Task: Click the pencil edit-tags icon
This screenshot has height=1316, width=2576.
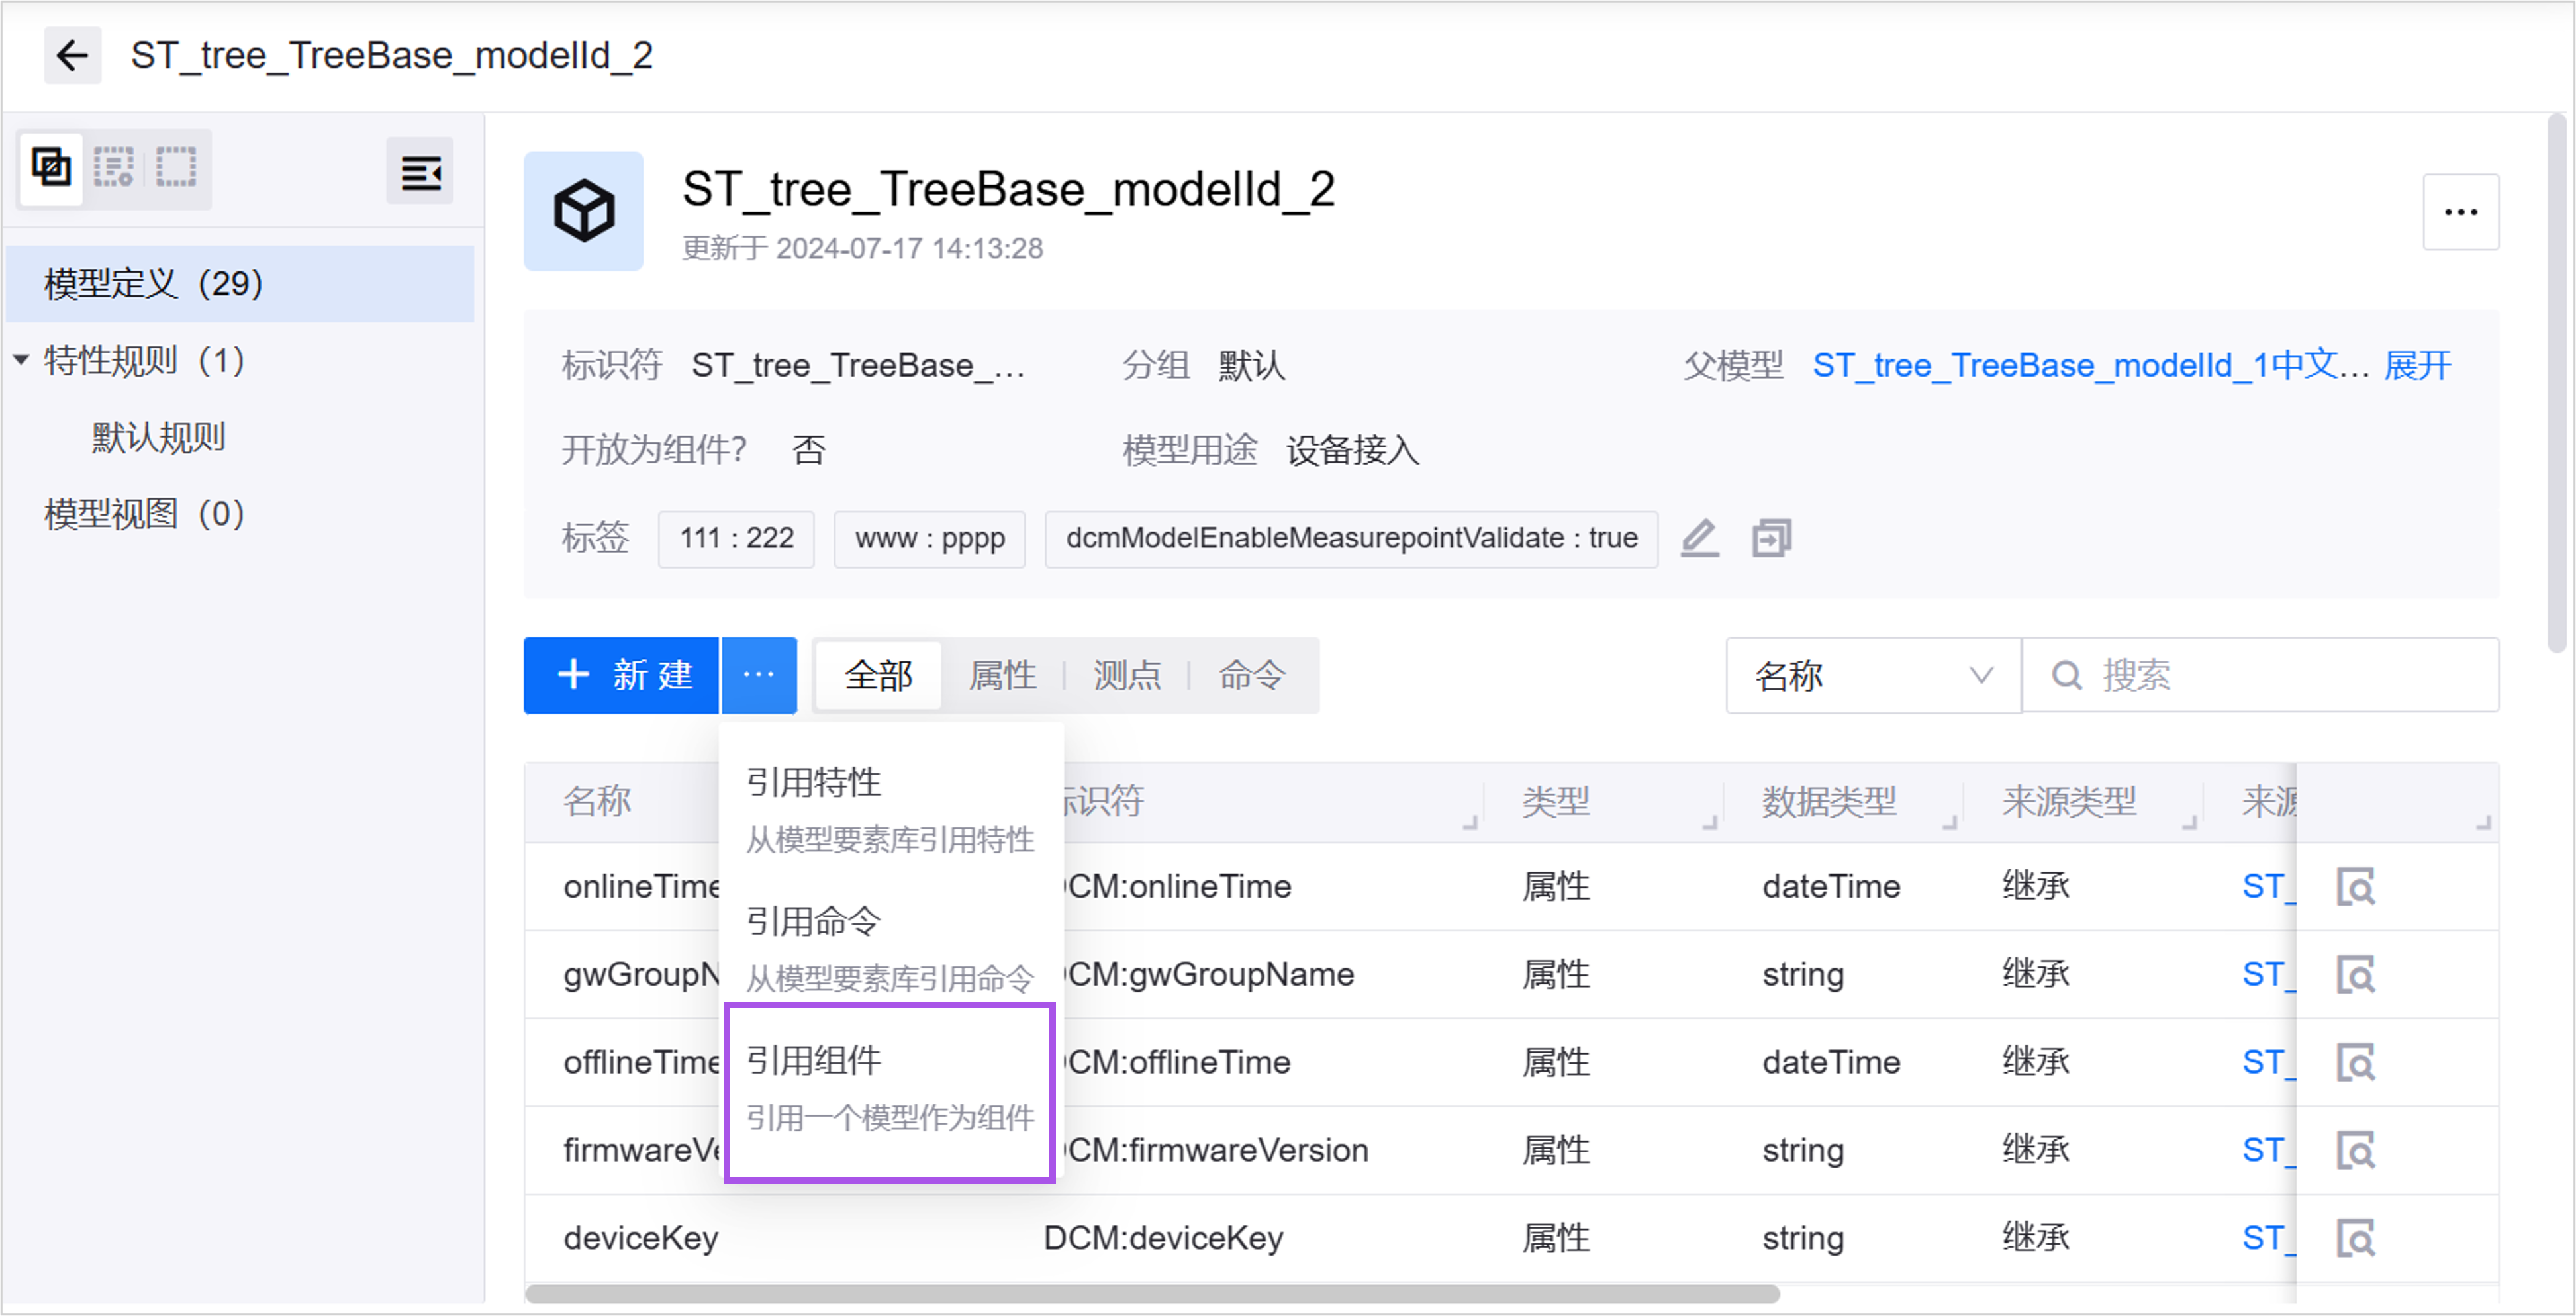Action: click(1699, 538)
